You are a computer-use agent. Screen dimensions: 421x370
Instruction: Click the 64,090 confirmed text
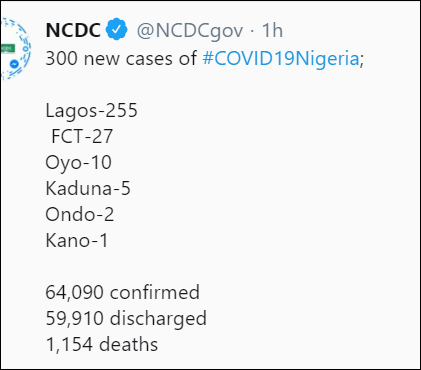tap(122, 292)
